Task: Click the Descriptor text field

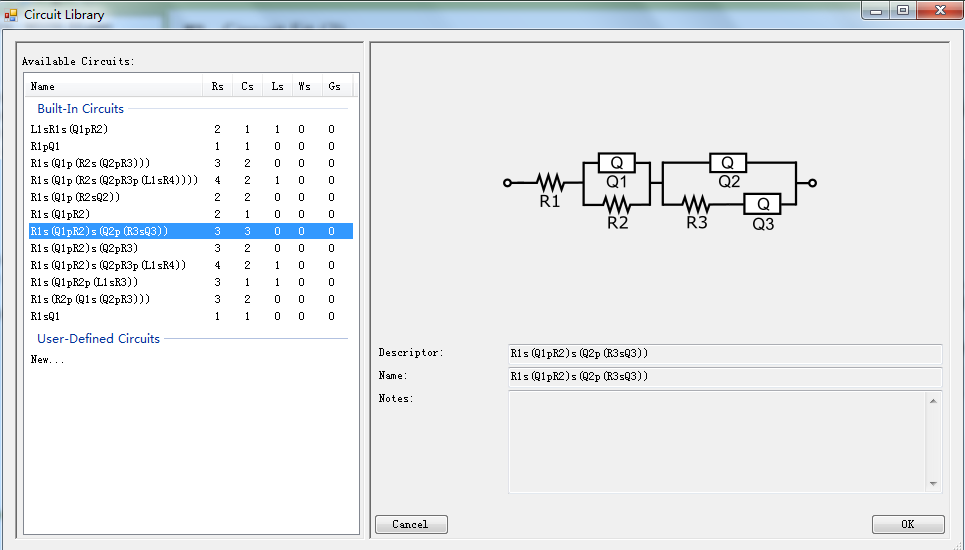Action: (725, 353)
